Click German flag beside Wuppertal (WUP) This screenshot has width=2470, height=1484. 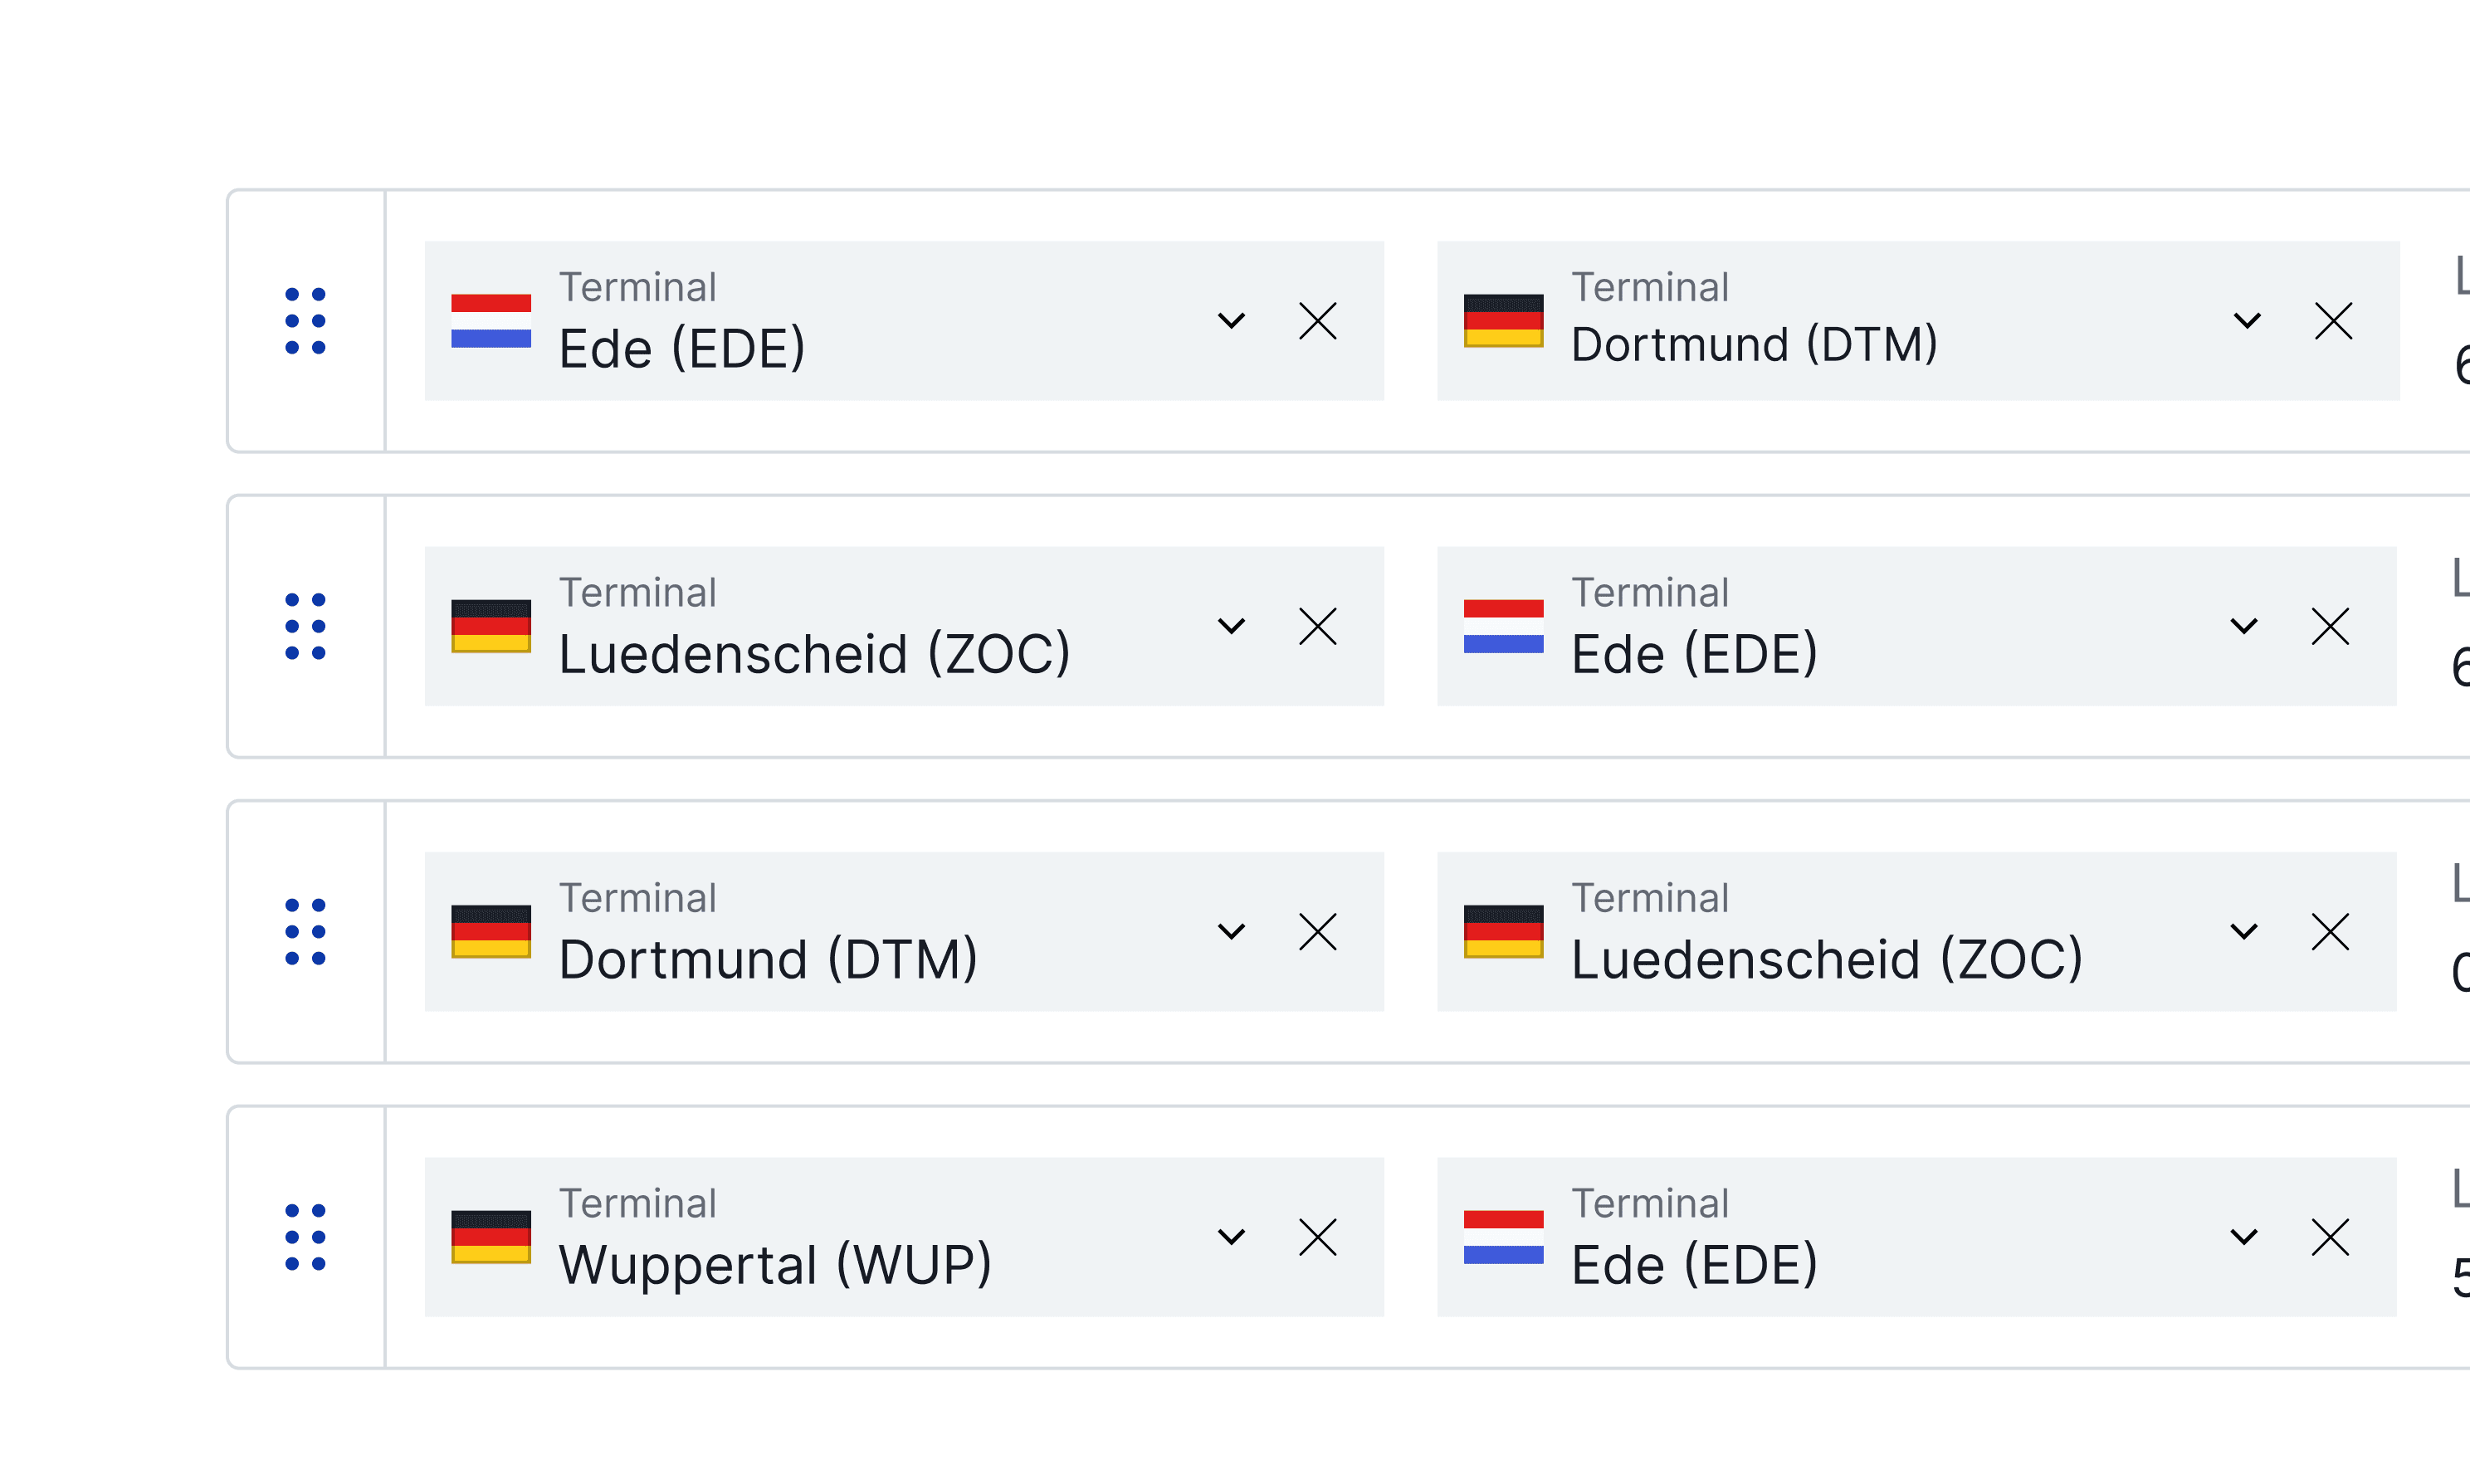click(x=491, y=1237)
